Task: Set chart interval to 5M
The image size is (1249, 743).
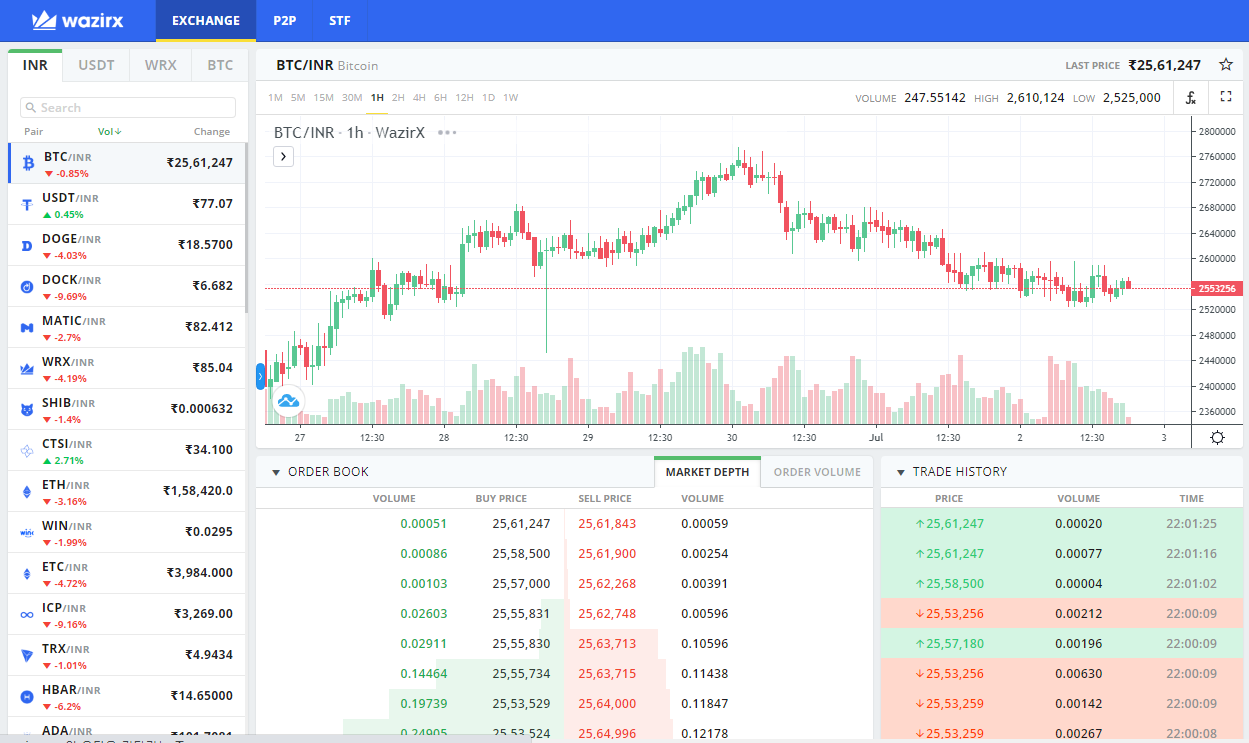Action: 298,98
